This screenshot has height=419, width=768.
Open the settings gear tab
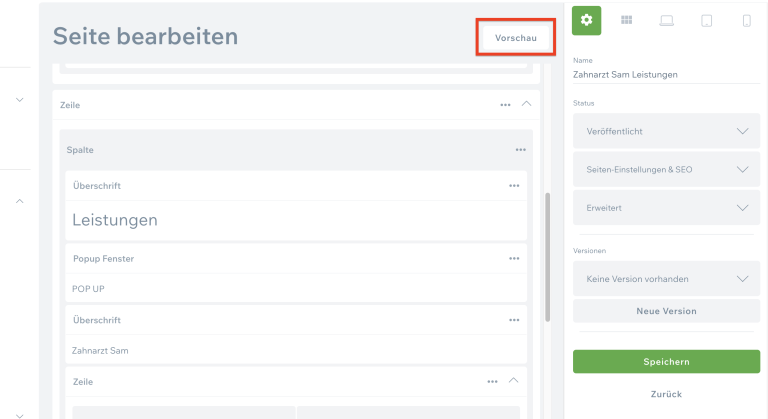pyautogui.click(x=587, y=19)
